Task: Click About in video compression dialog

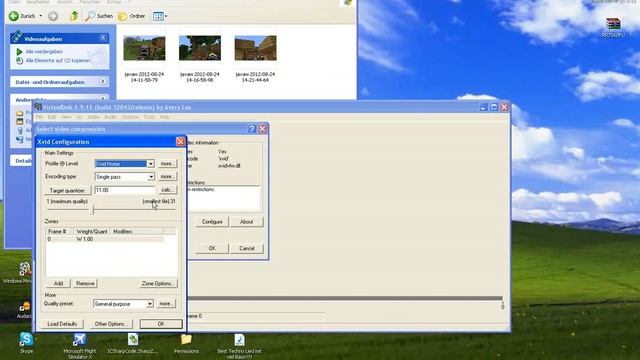Action: (247, 222)
